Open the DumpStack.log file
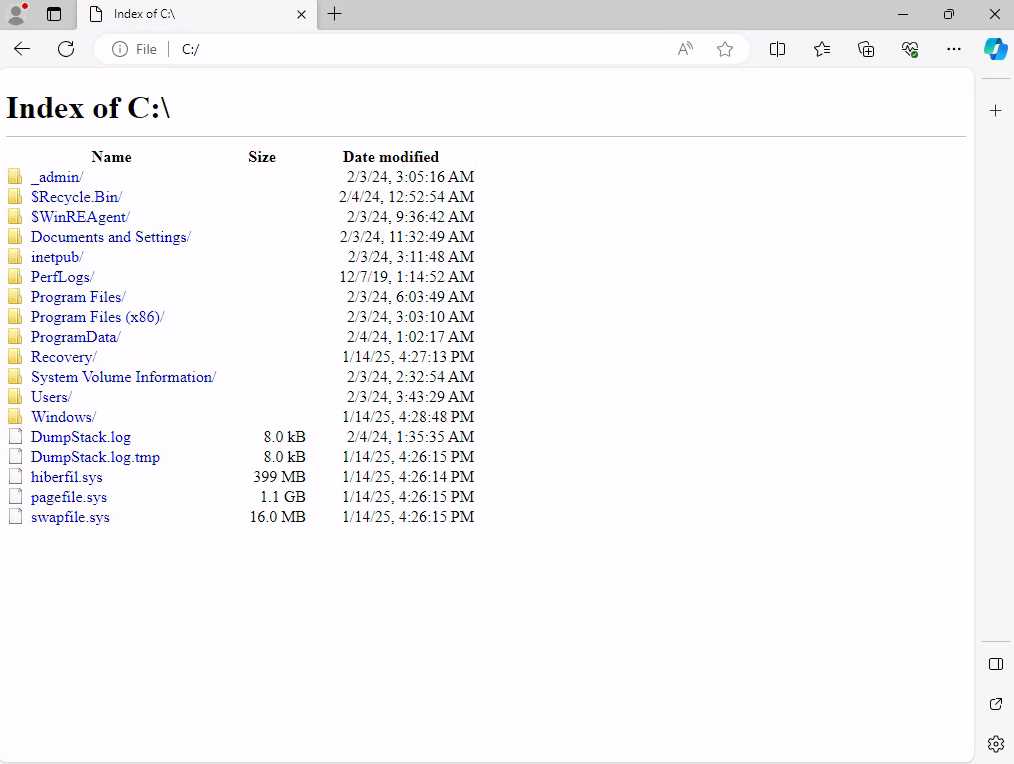1014x764 pixels. click(81, 438)
